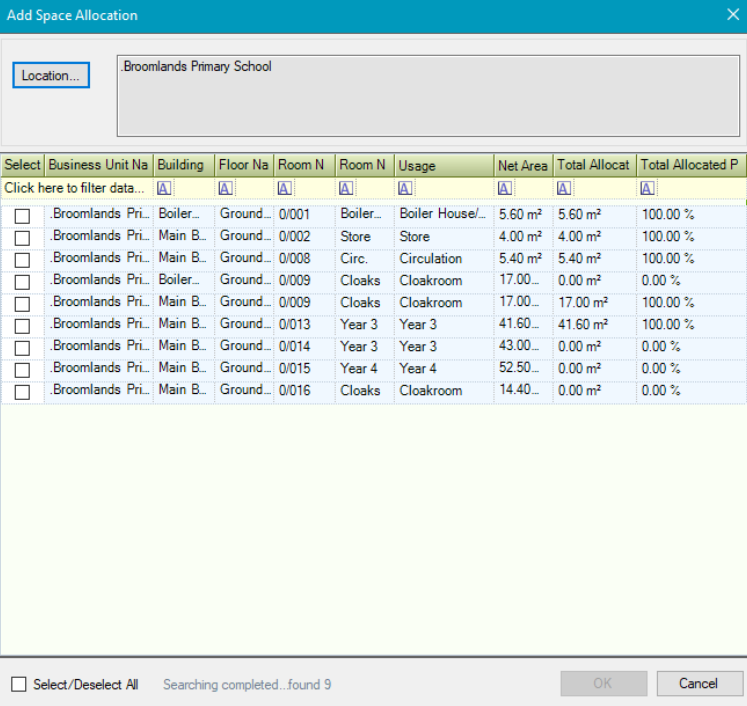Click the filter icon under Net Area column
This screenshot has height=706, width=747.
505,188
